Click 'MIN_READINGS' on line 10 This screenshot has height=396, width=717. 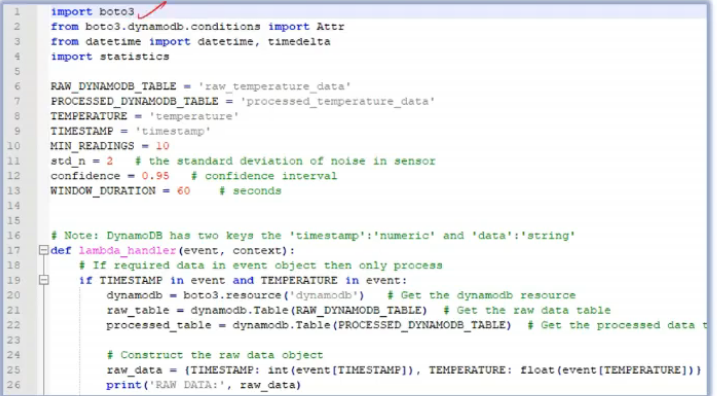(x=92, y=146)
